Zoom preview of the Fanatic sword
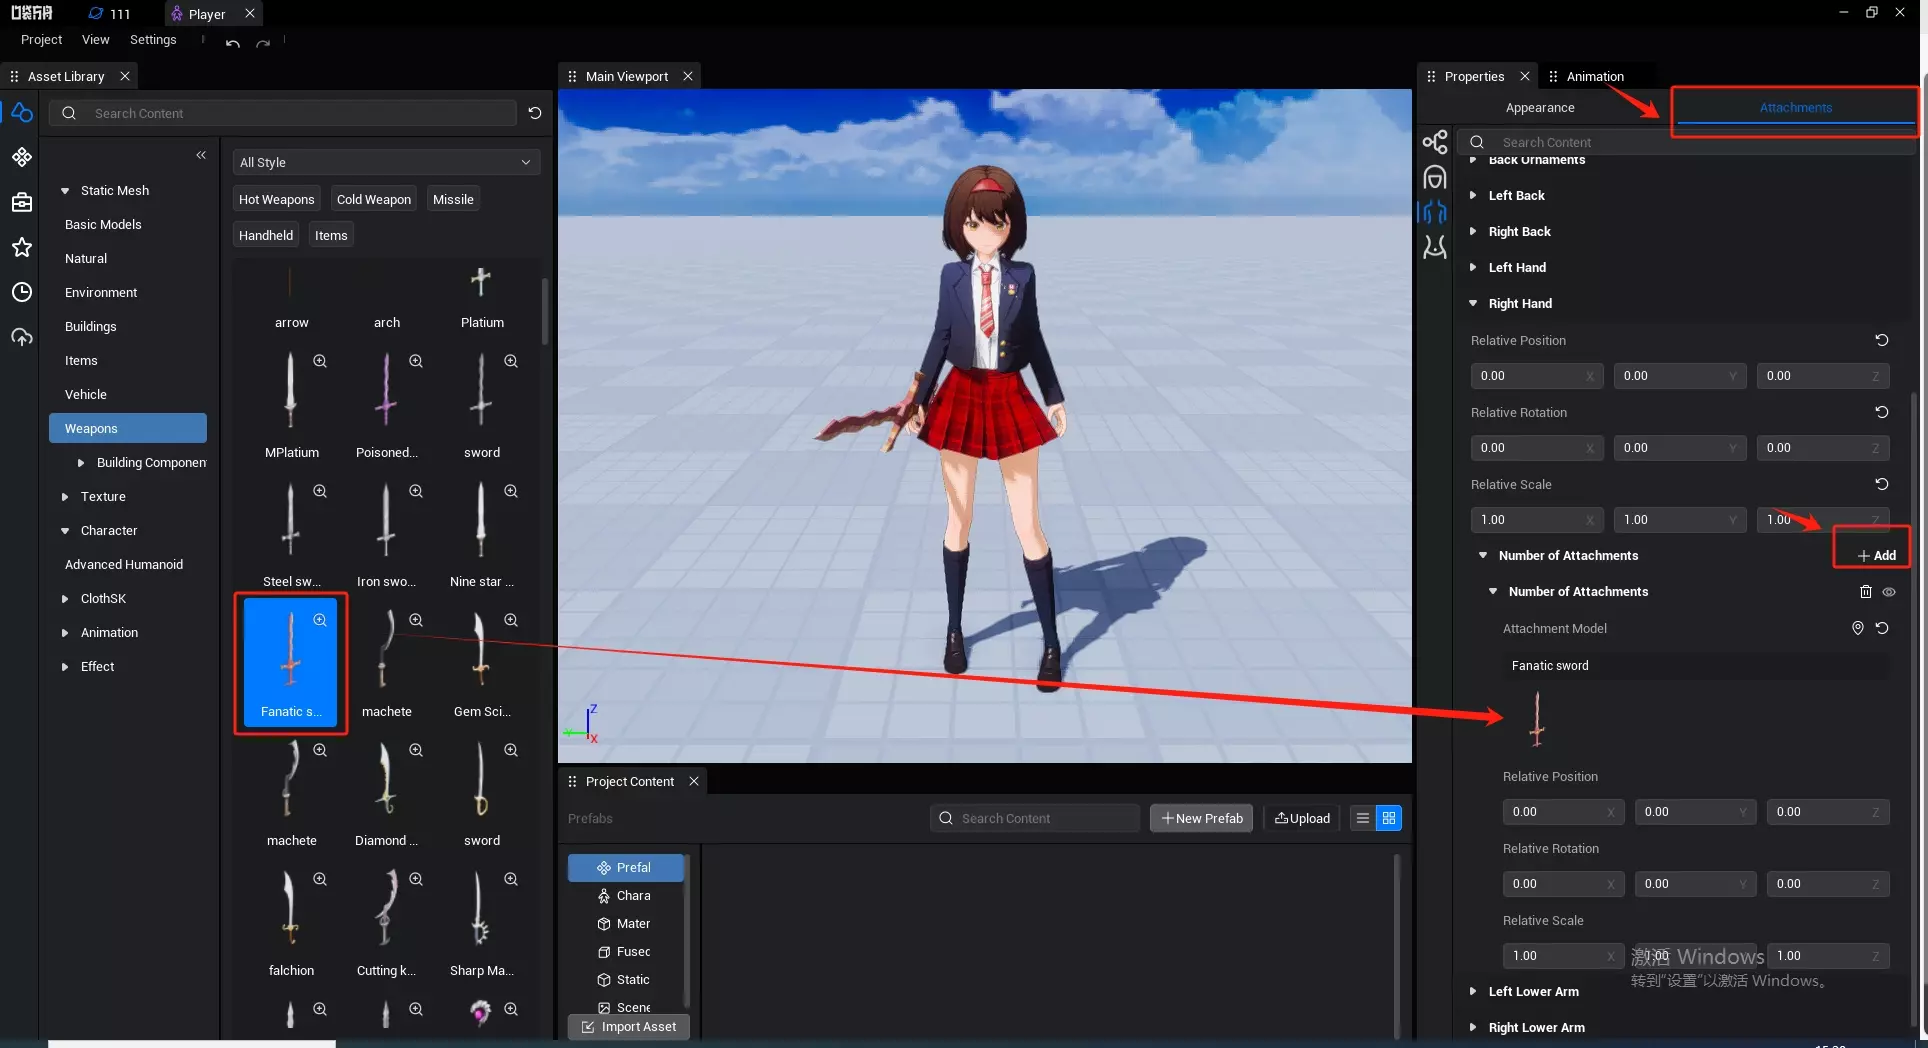 320,620
